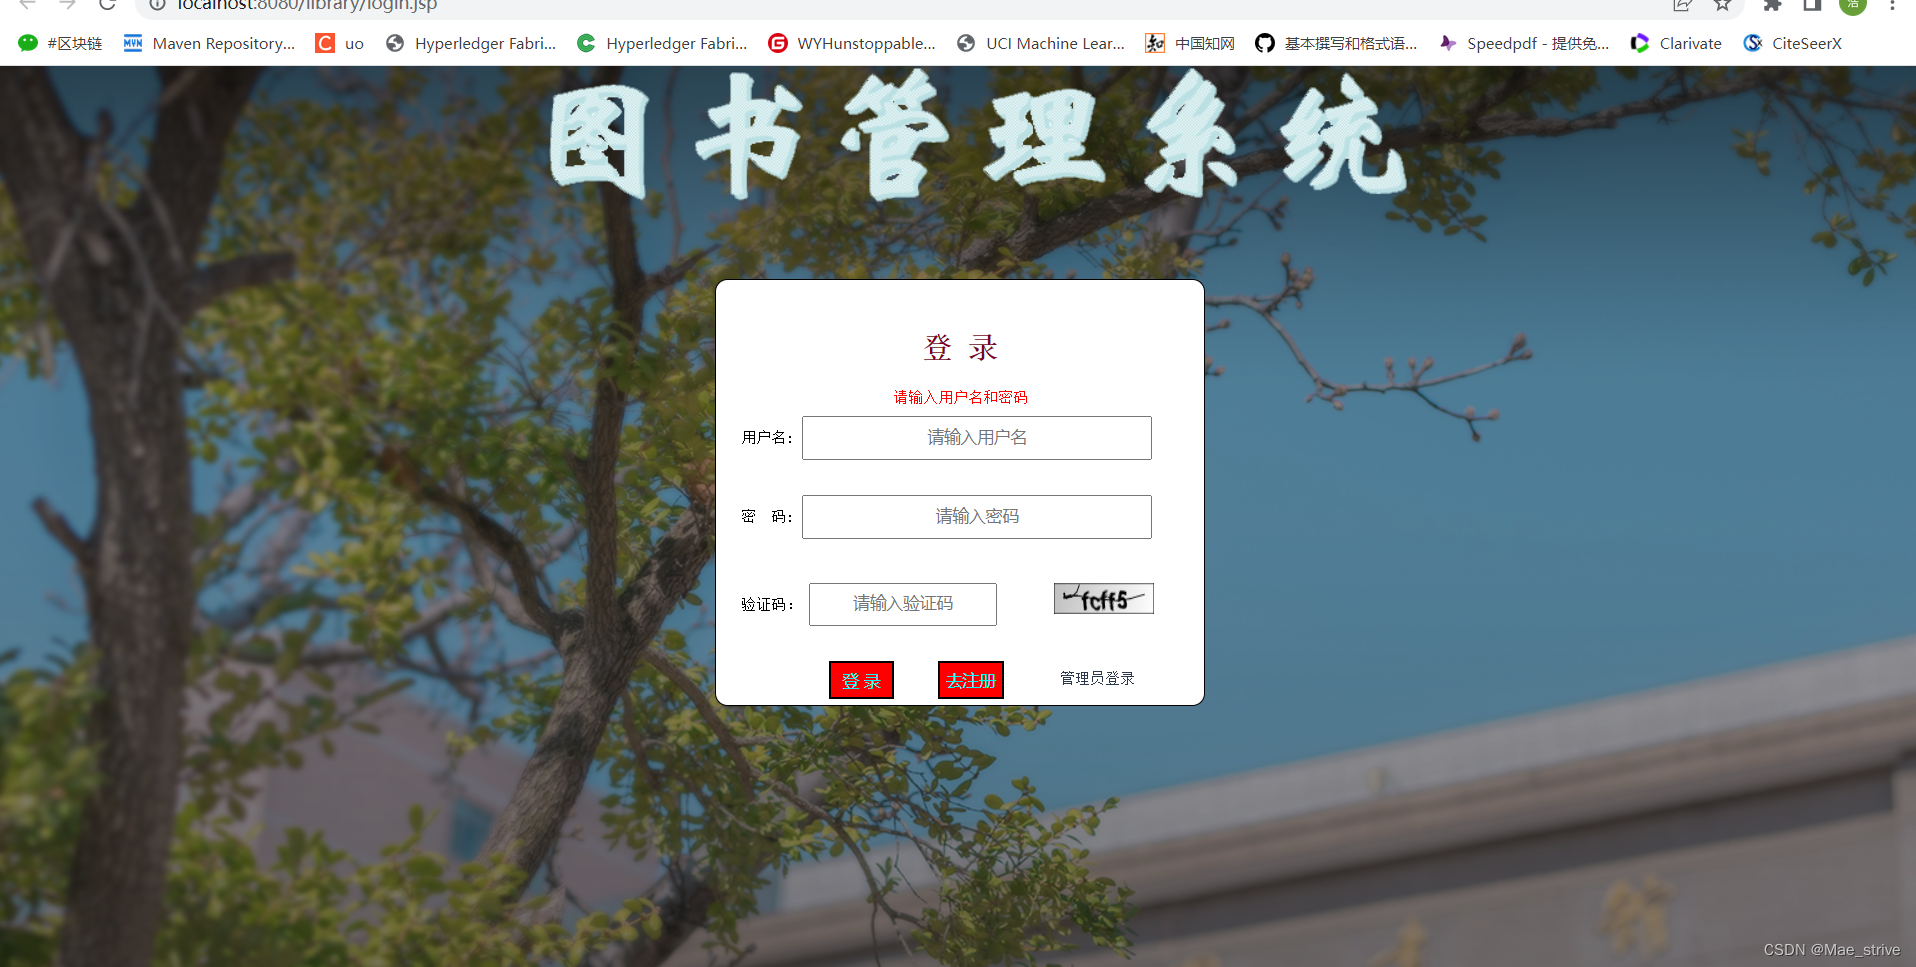Click the red 登录 button
This screenshot has height=967, width=1916.
861,681
